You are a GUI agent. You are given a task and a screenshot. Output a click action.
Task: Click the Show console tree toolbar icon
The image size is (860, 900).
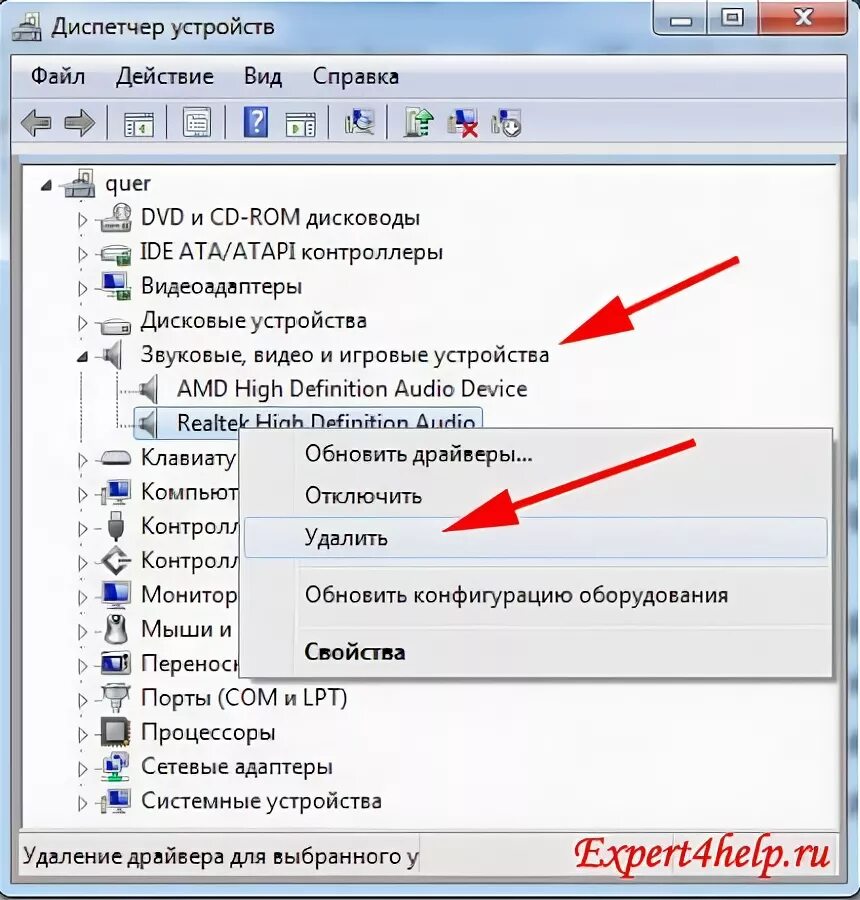[x=141, y=122]
